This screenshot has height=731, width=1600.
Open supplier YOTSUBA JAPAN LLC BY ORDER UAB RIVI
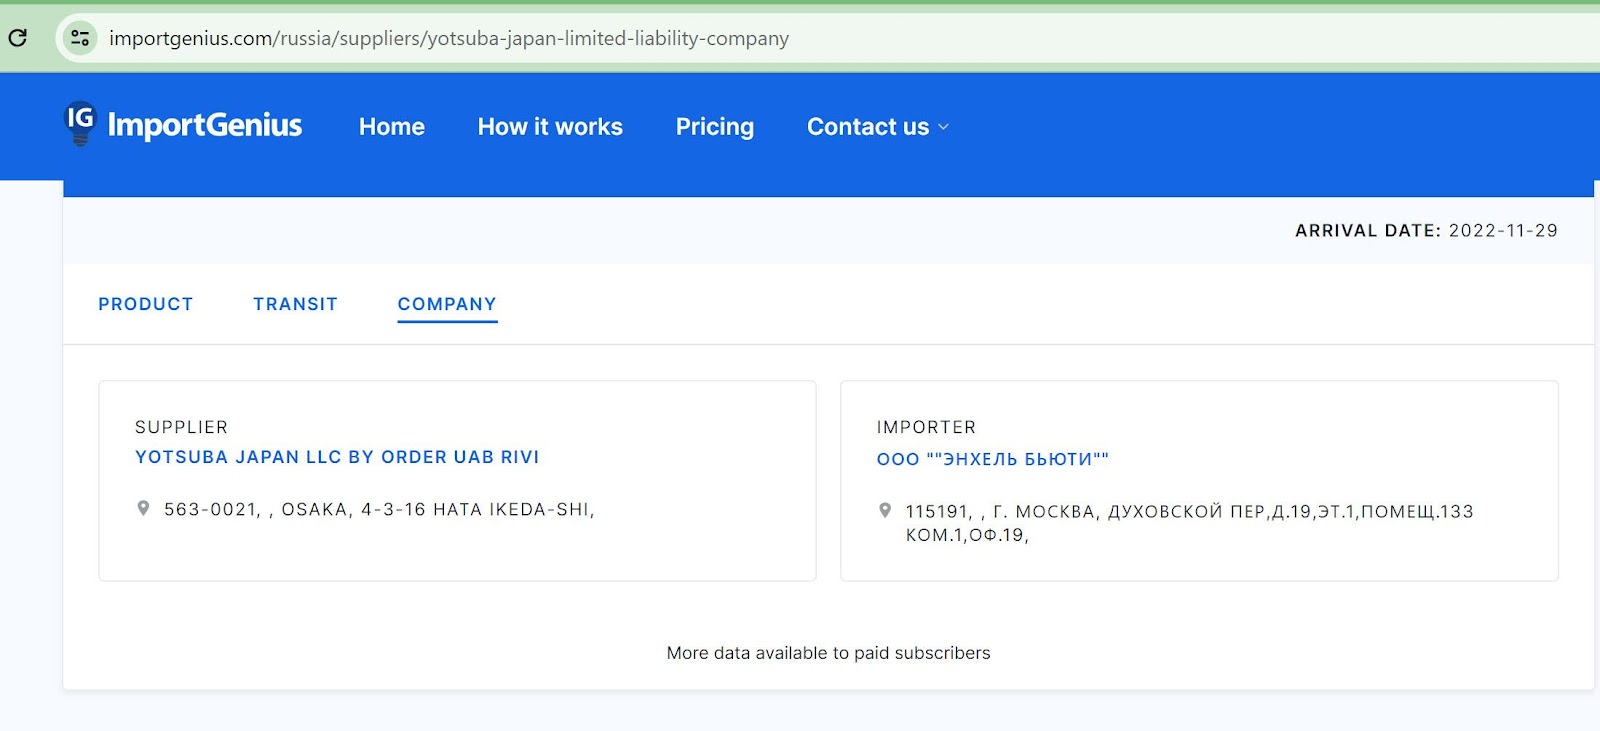(x=337, y=457)
